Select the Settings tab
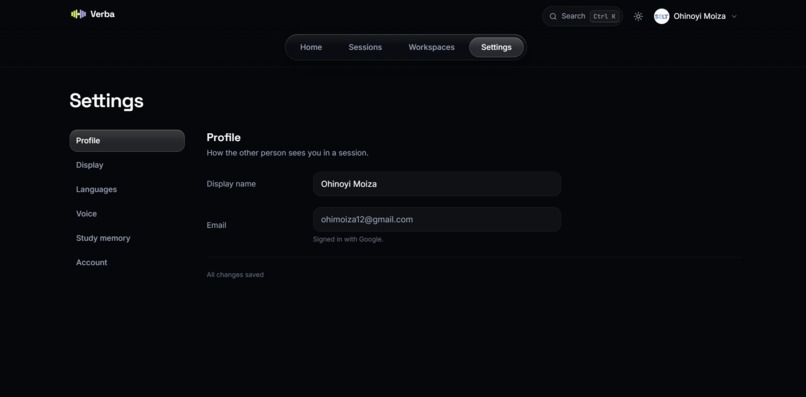 click(x=496, y=47)
